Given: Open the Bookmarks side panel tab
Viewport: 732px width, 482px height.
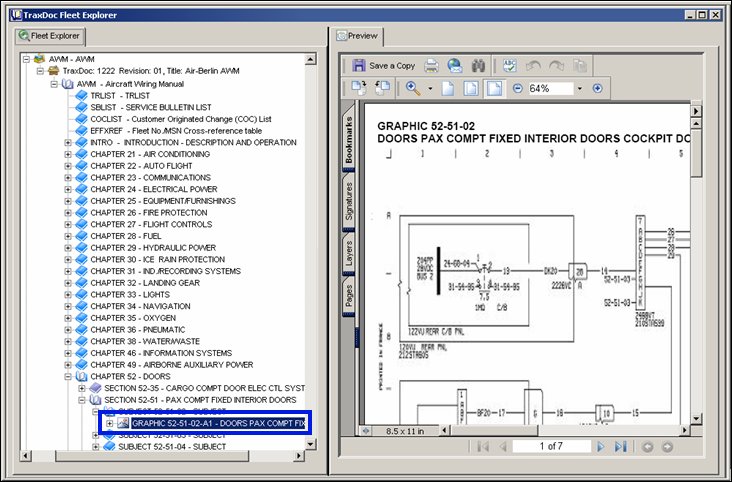Looking at the screenshot, I should [349, 140].
